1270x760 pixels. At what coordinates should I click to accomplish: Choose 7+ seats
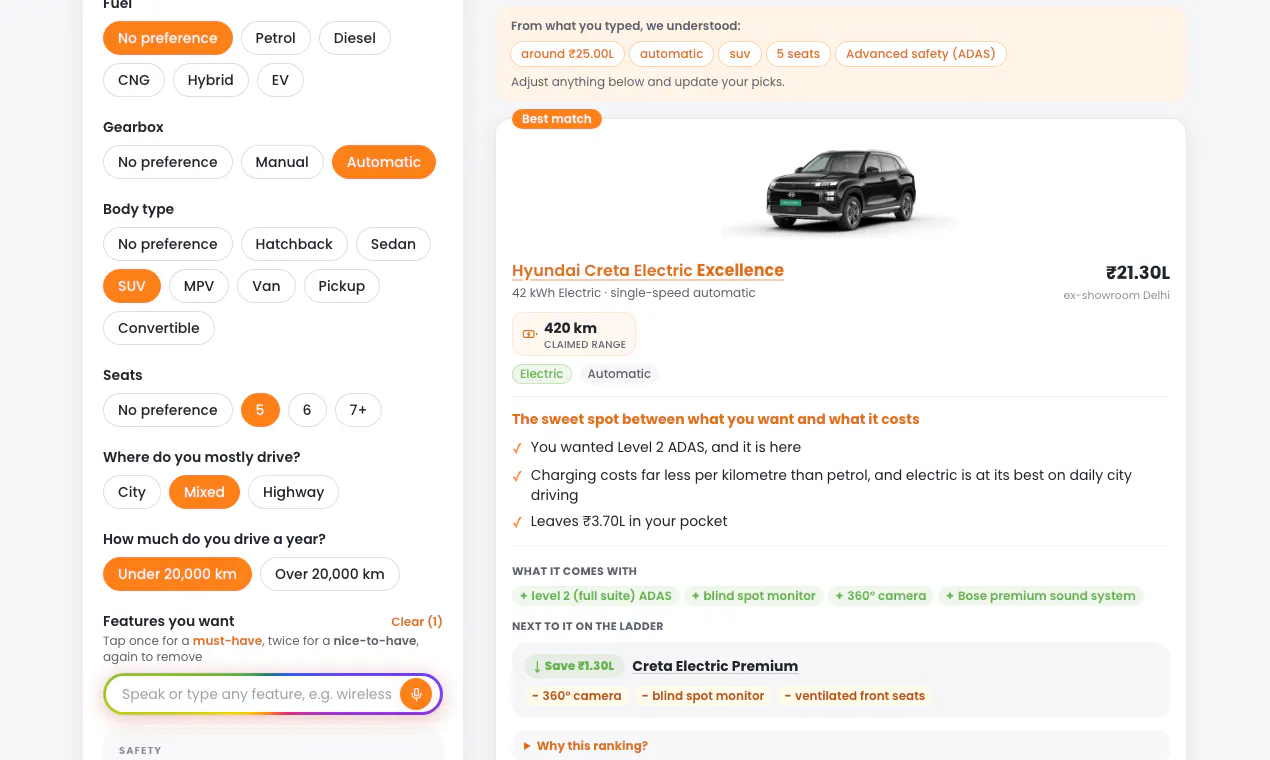[x=358, y=410]
